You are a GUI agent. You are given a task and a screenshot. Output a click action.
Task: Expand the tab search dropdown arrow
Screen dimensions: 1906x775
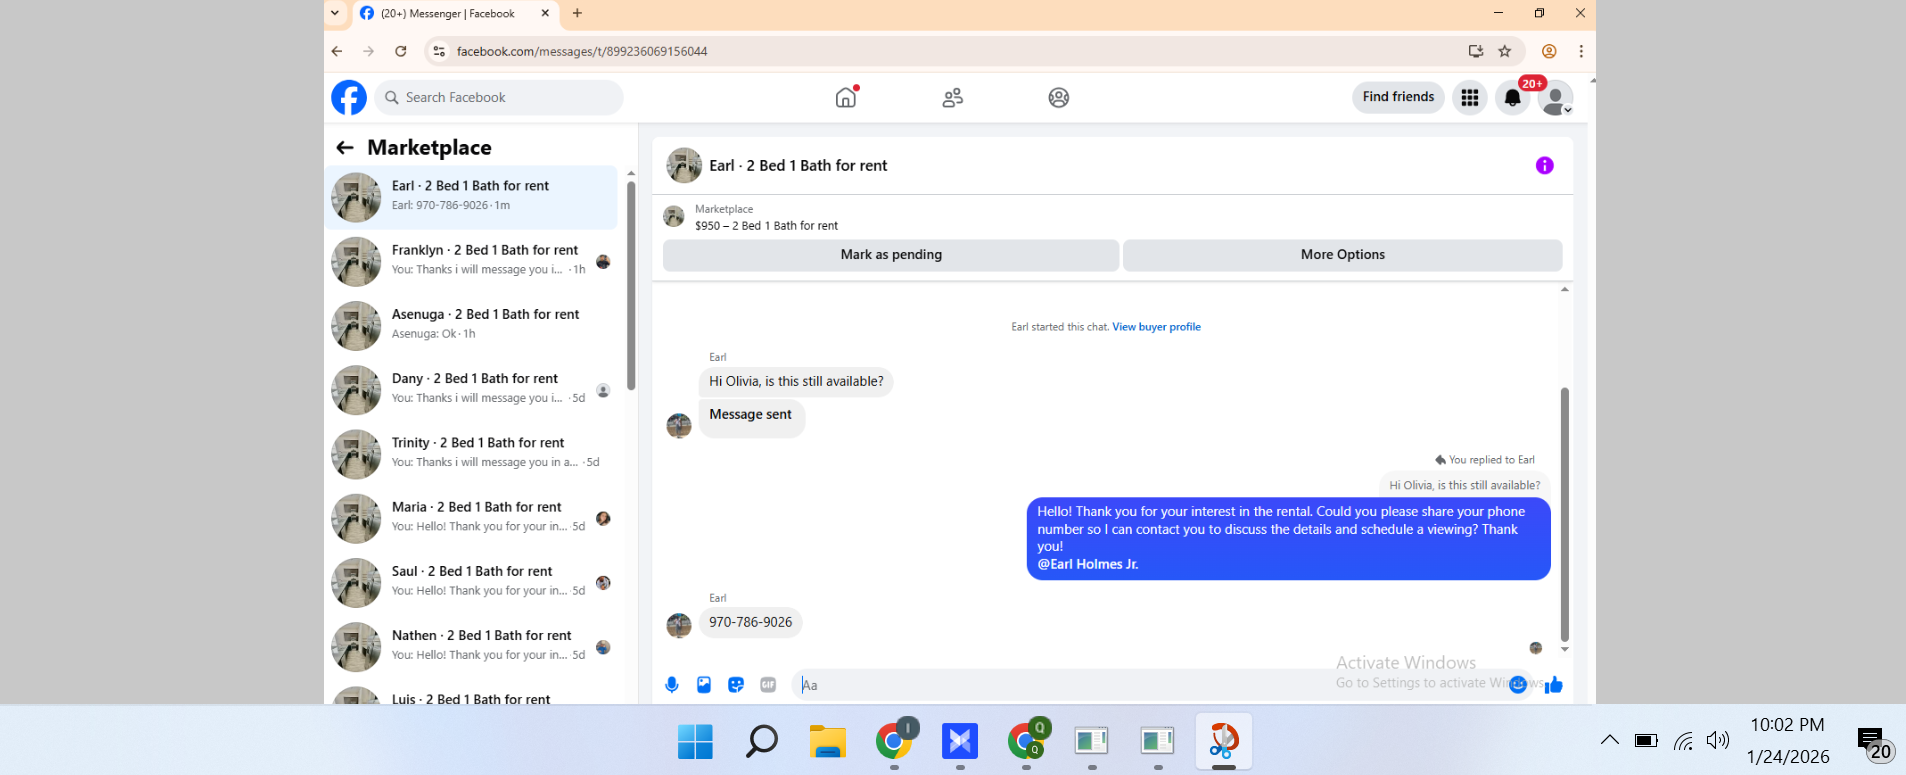335,13
